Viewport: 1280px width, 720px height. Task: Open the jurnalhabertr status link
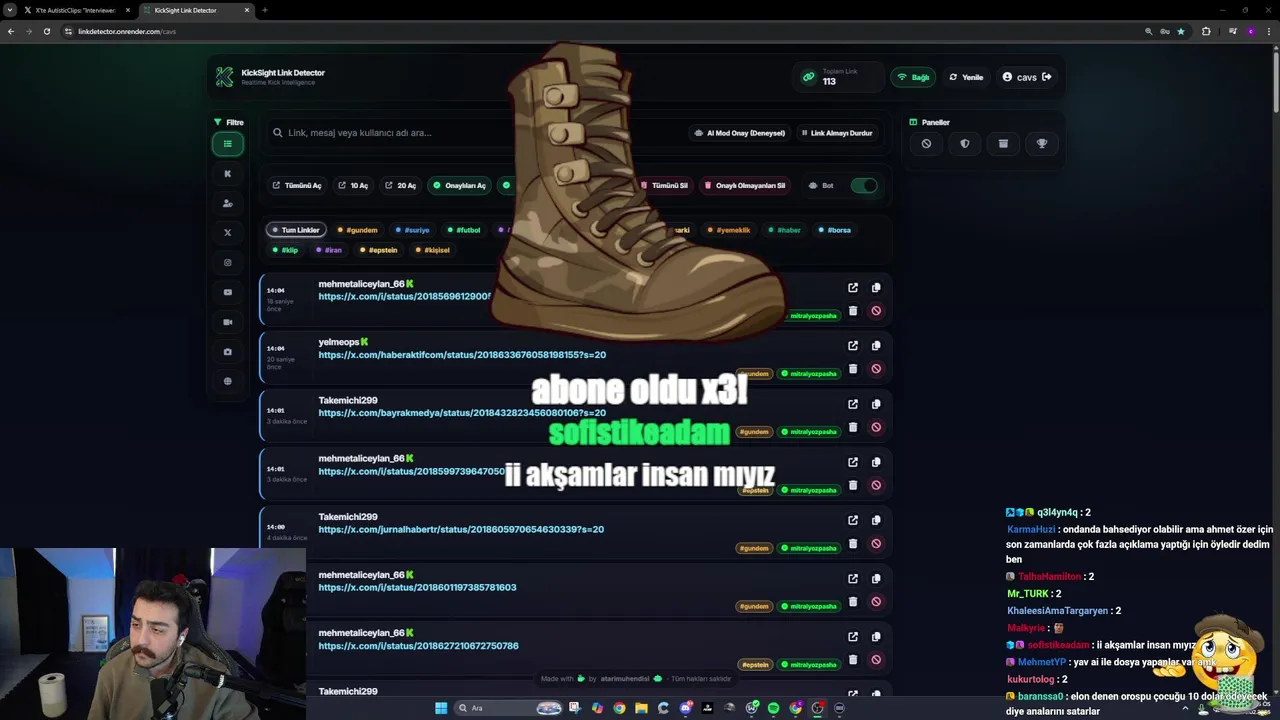(x=461, y=529)
